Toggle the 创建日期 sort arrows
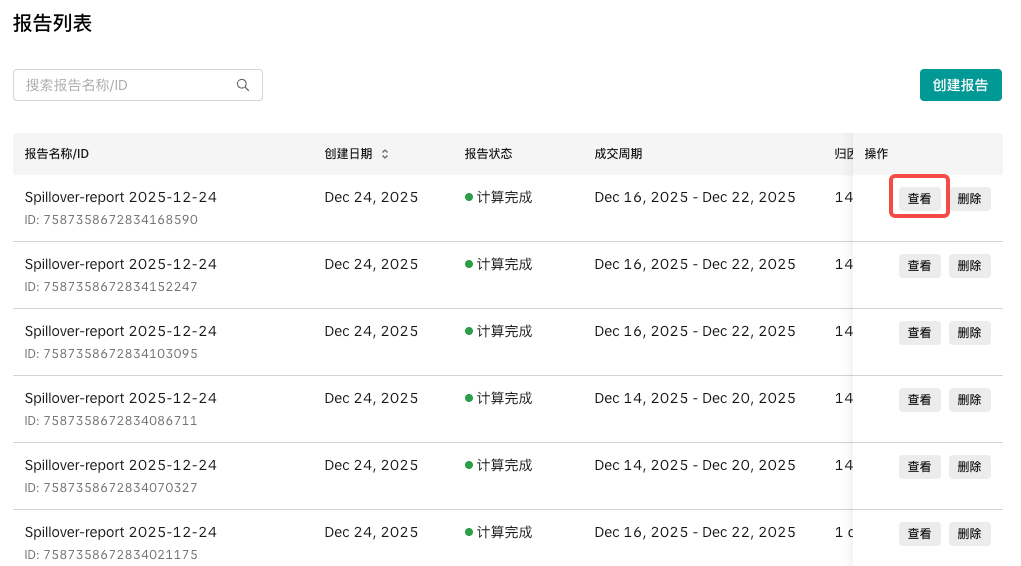1021x566 pixels. (x=385, y=154)
